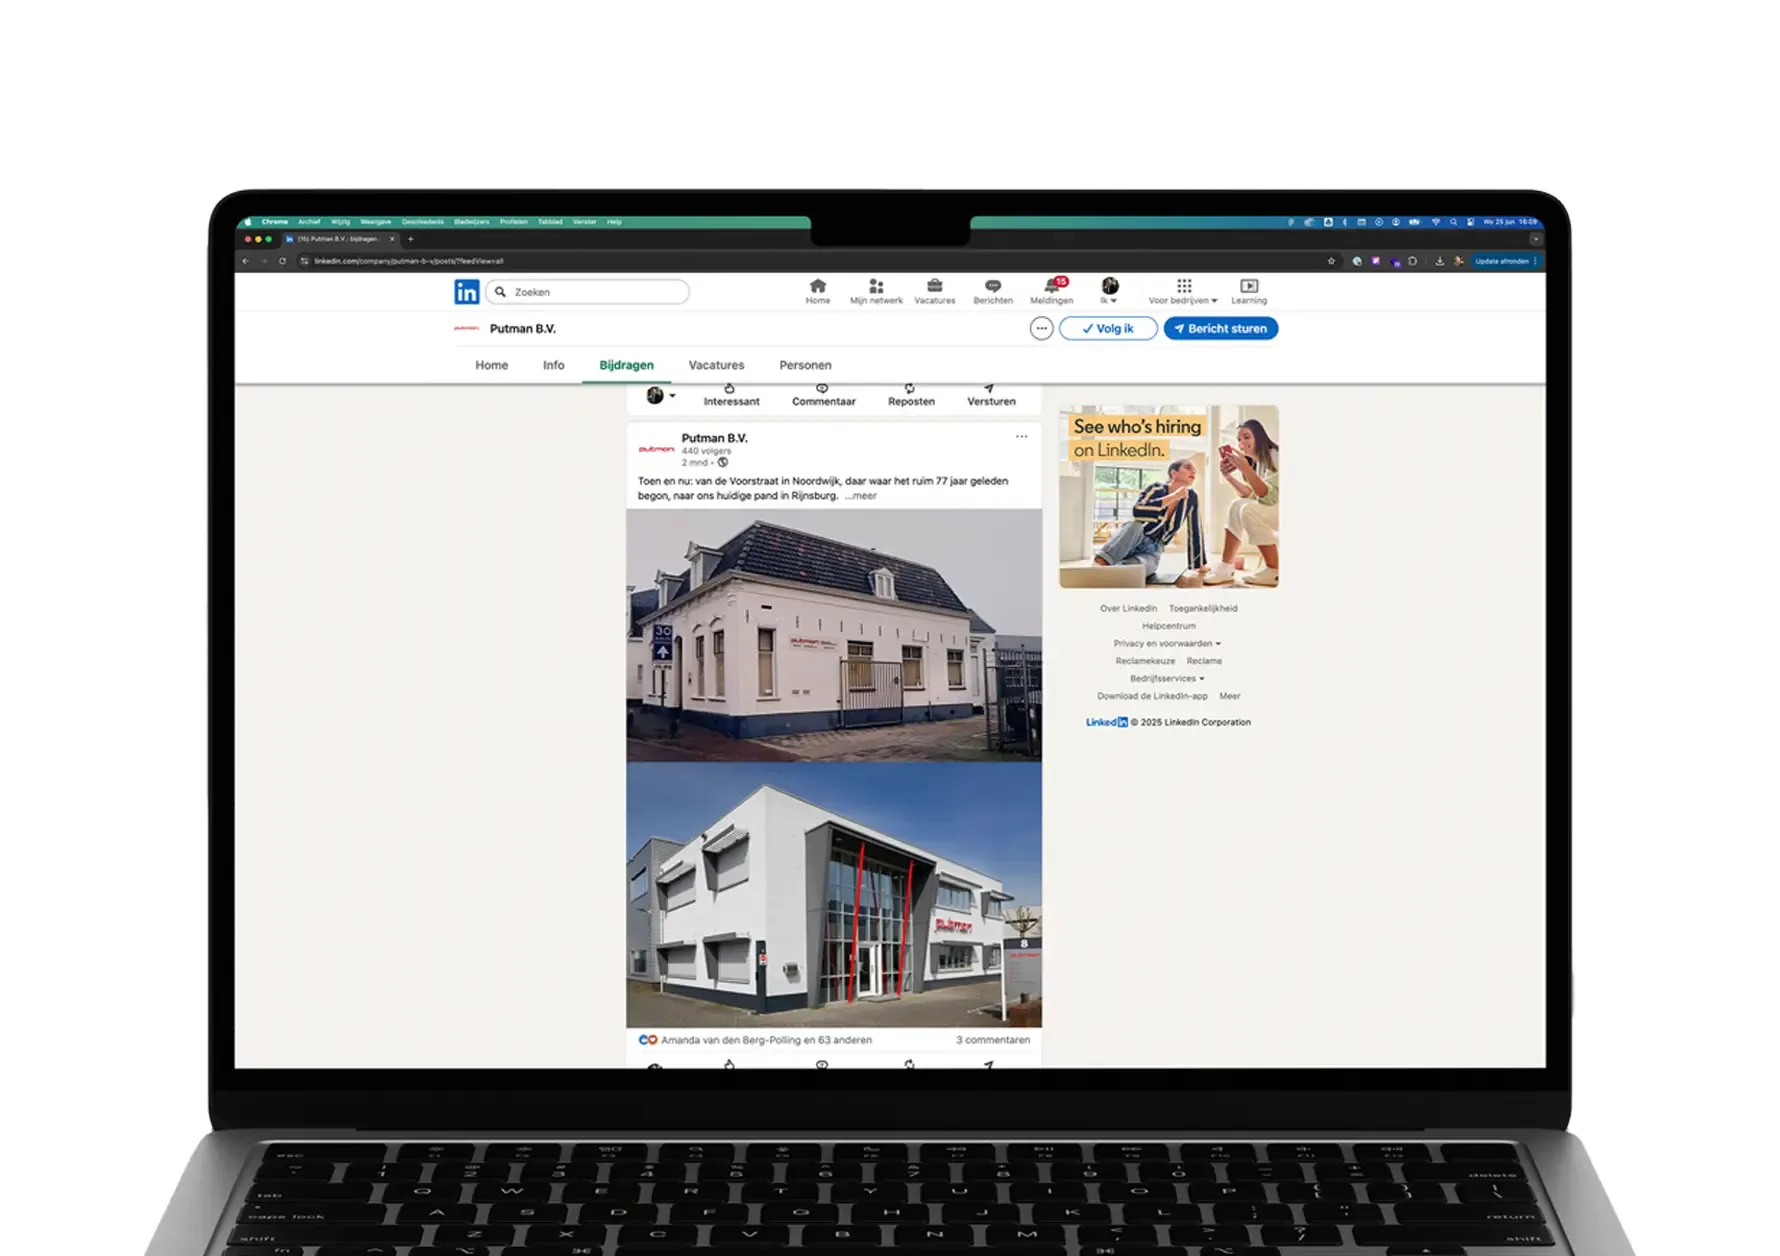The width and height of the screenshot is (1780, 1256).
Task: Expand the Bedrijfsservices dropdown
Action: [x=1167, y=678]
